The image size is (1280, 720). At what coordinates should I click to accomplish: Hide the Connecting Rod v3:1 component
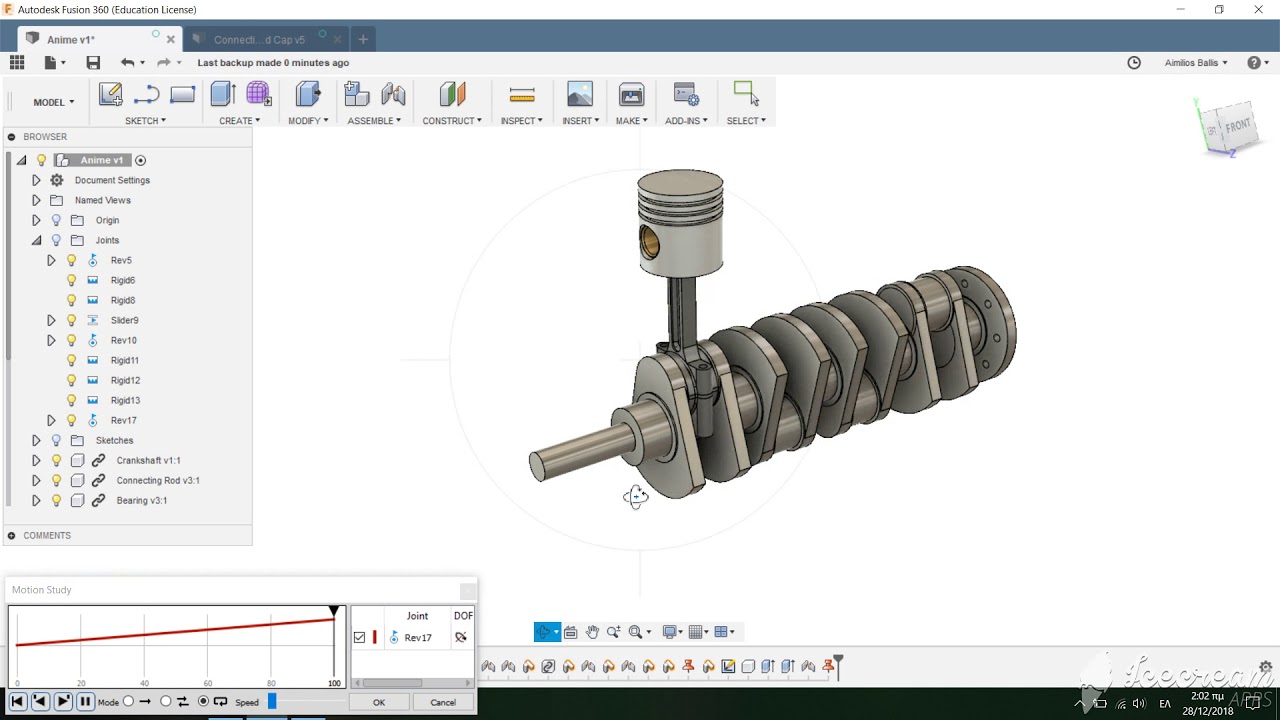pos(56,480)
